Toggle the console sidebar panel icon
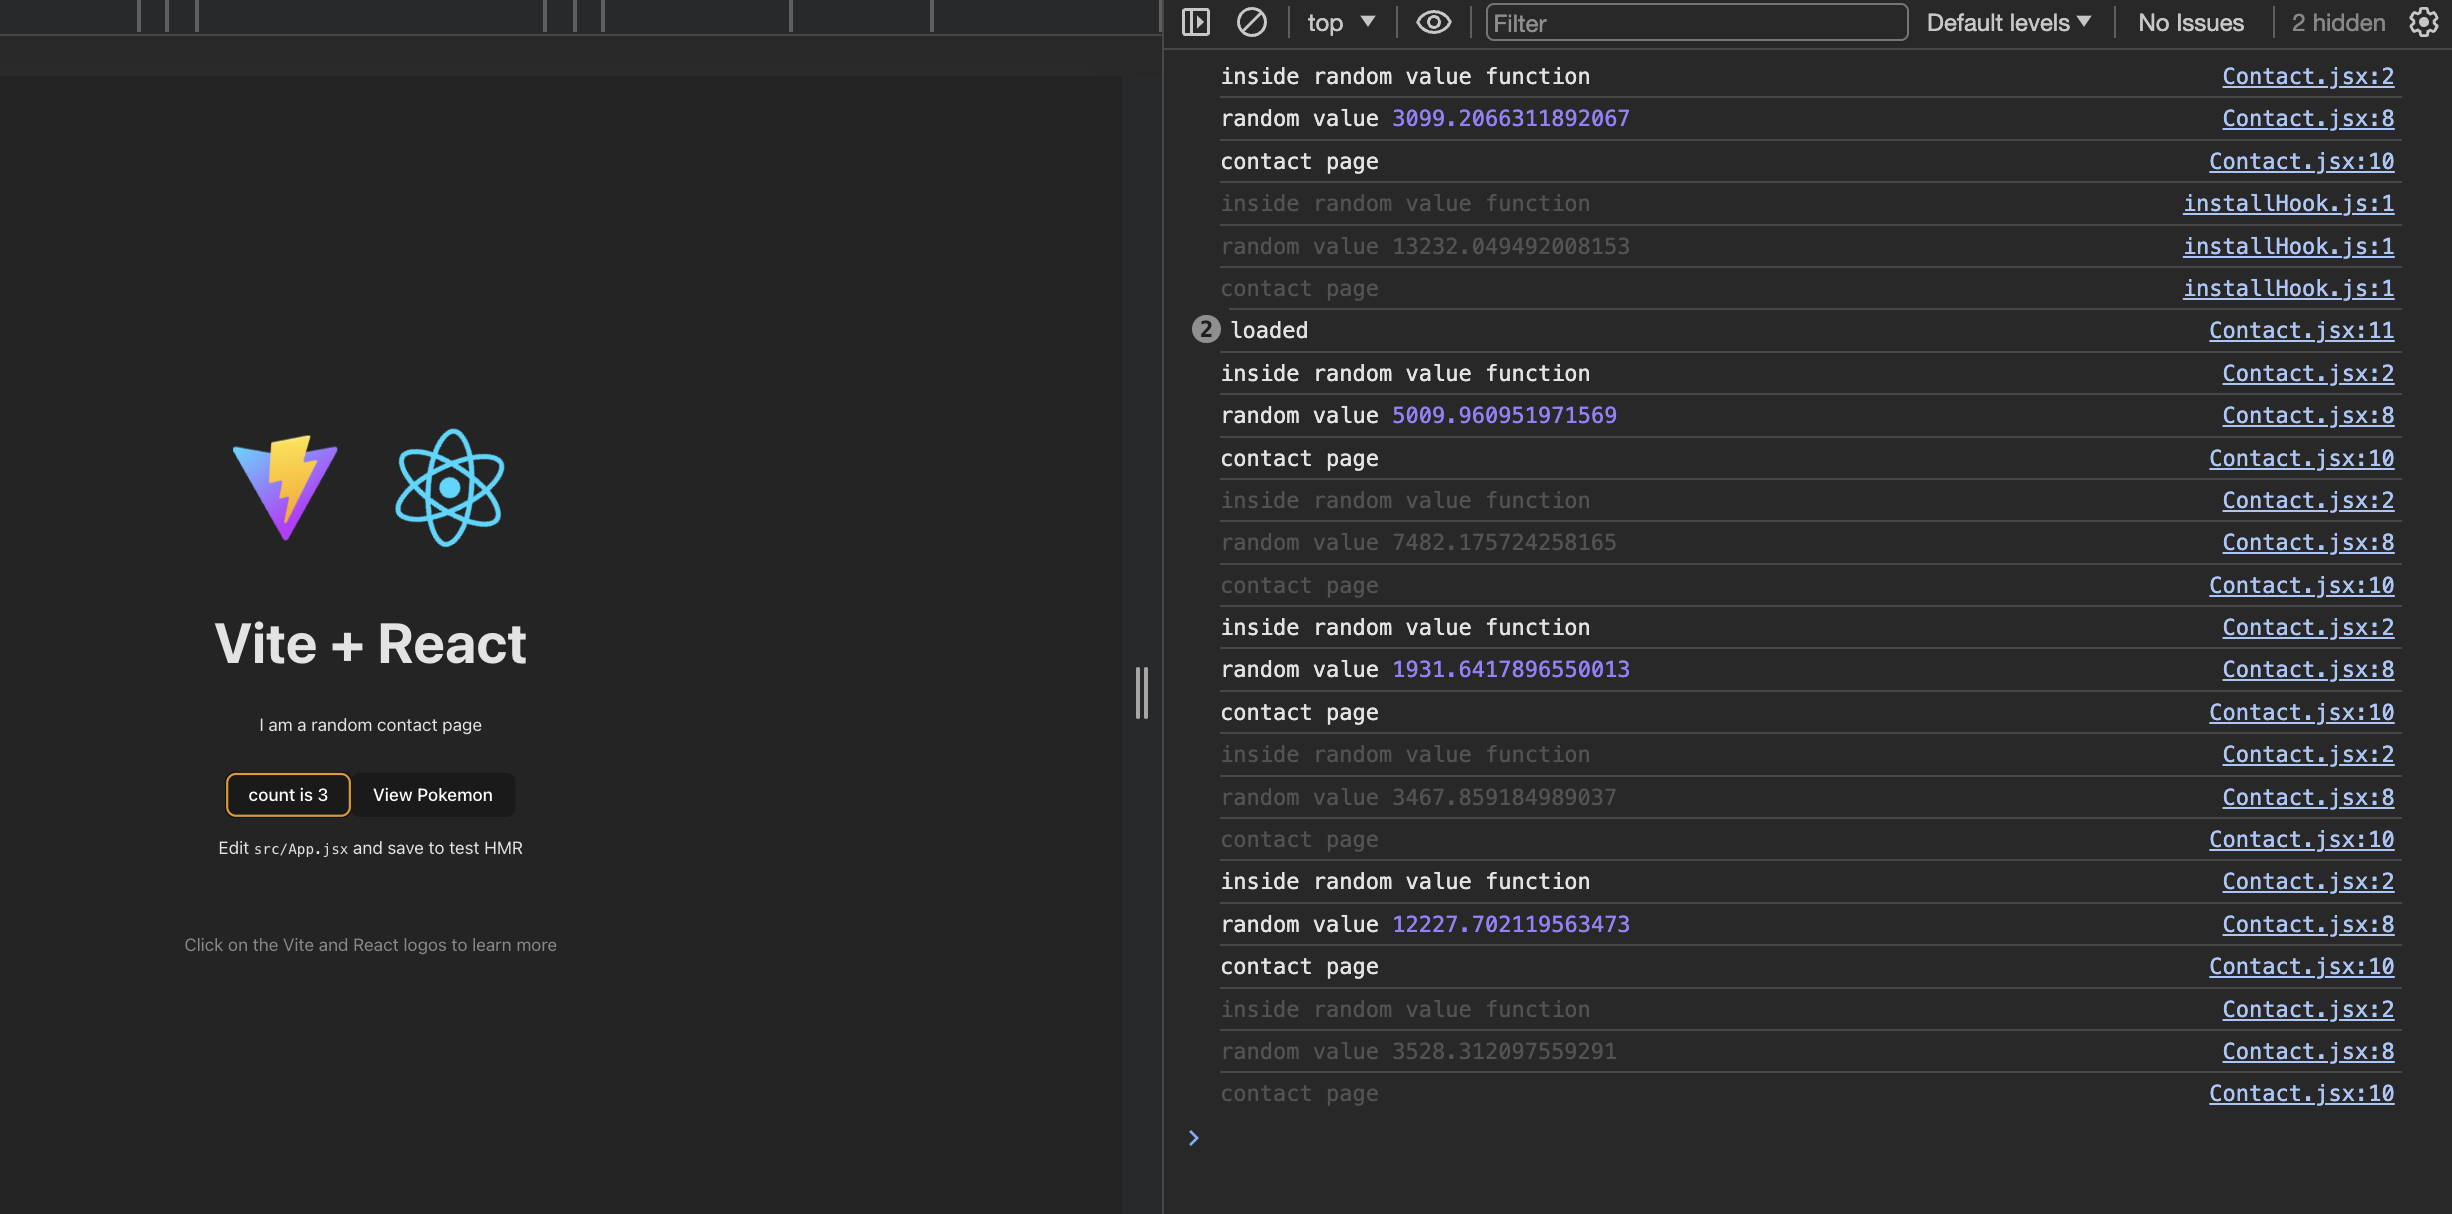The height and width of the screenshot is (1214, 2452). 1195,22
